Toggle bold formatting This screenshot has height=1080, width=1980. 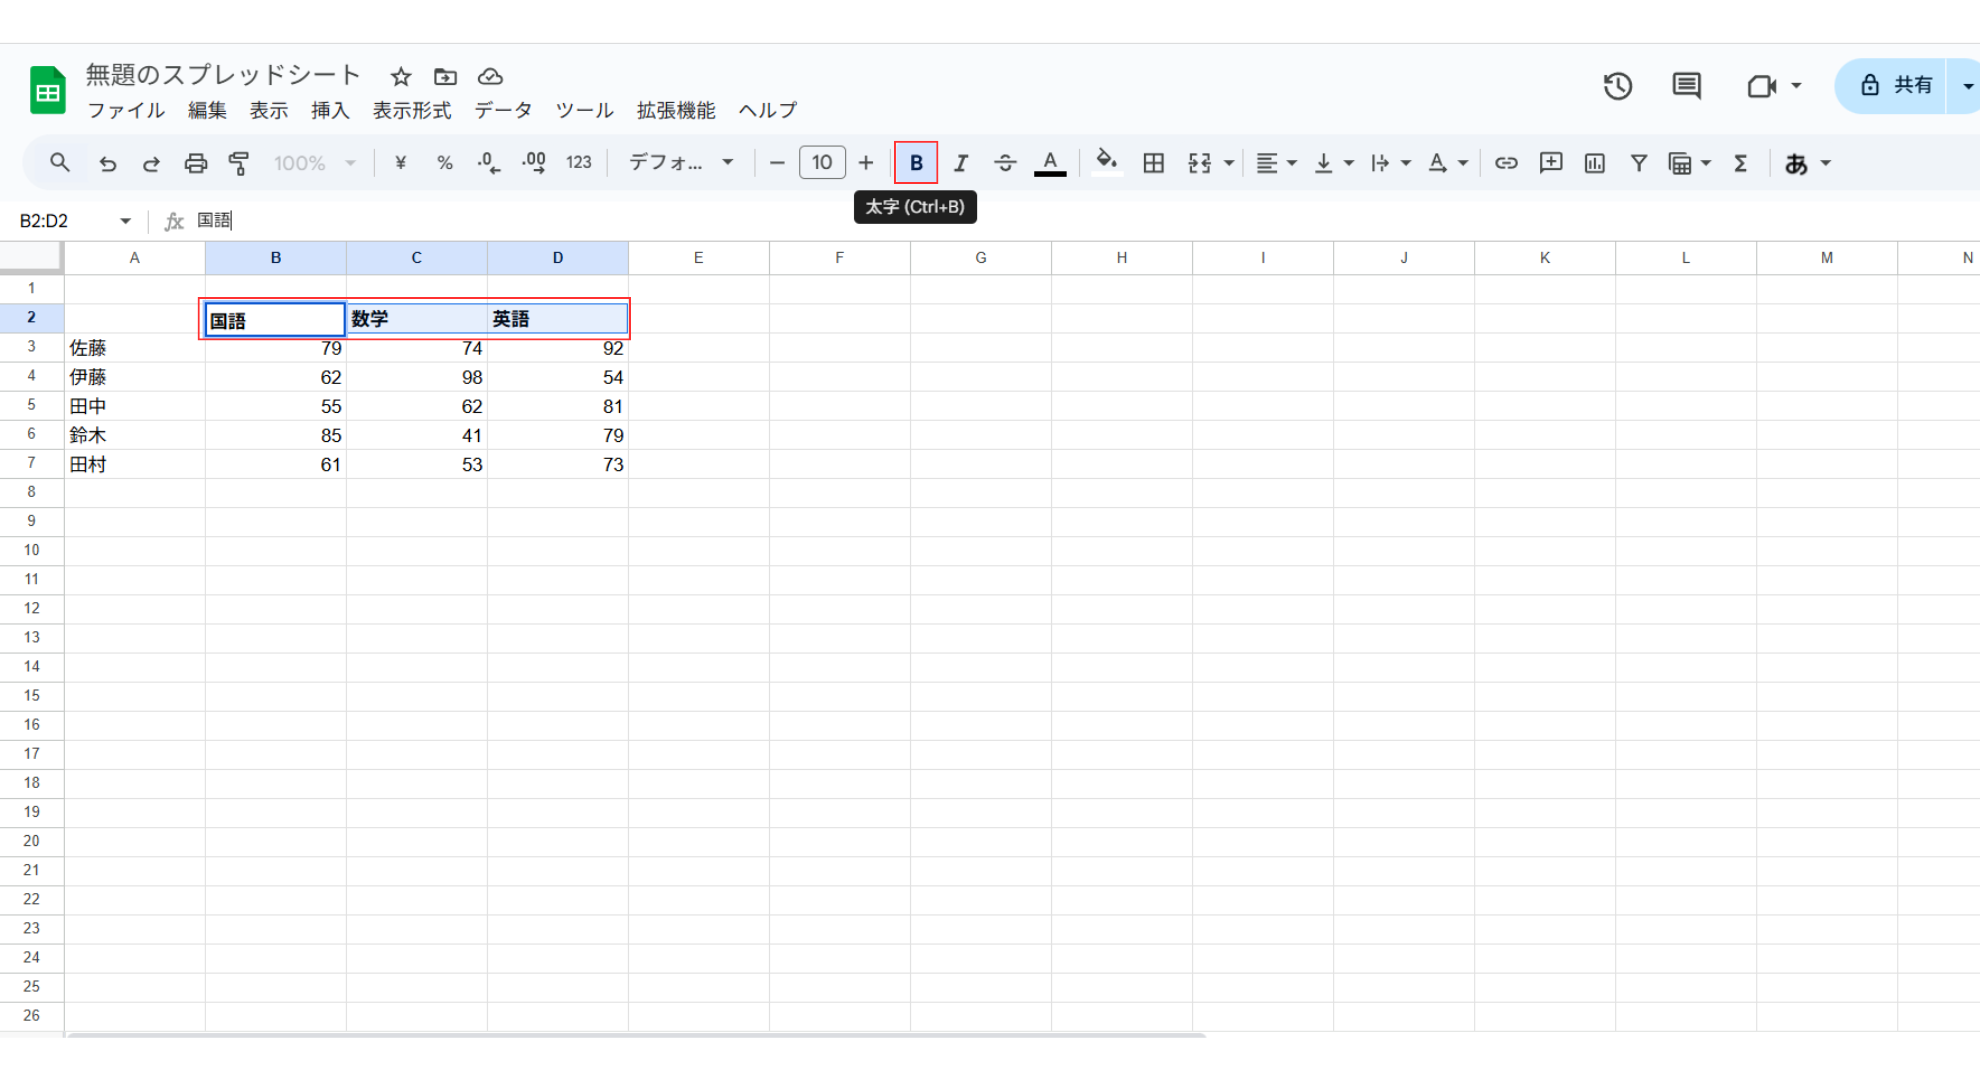click(x=916, y=163)
